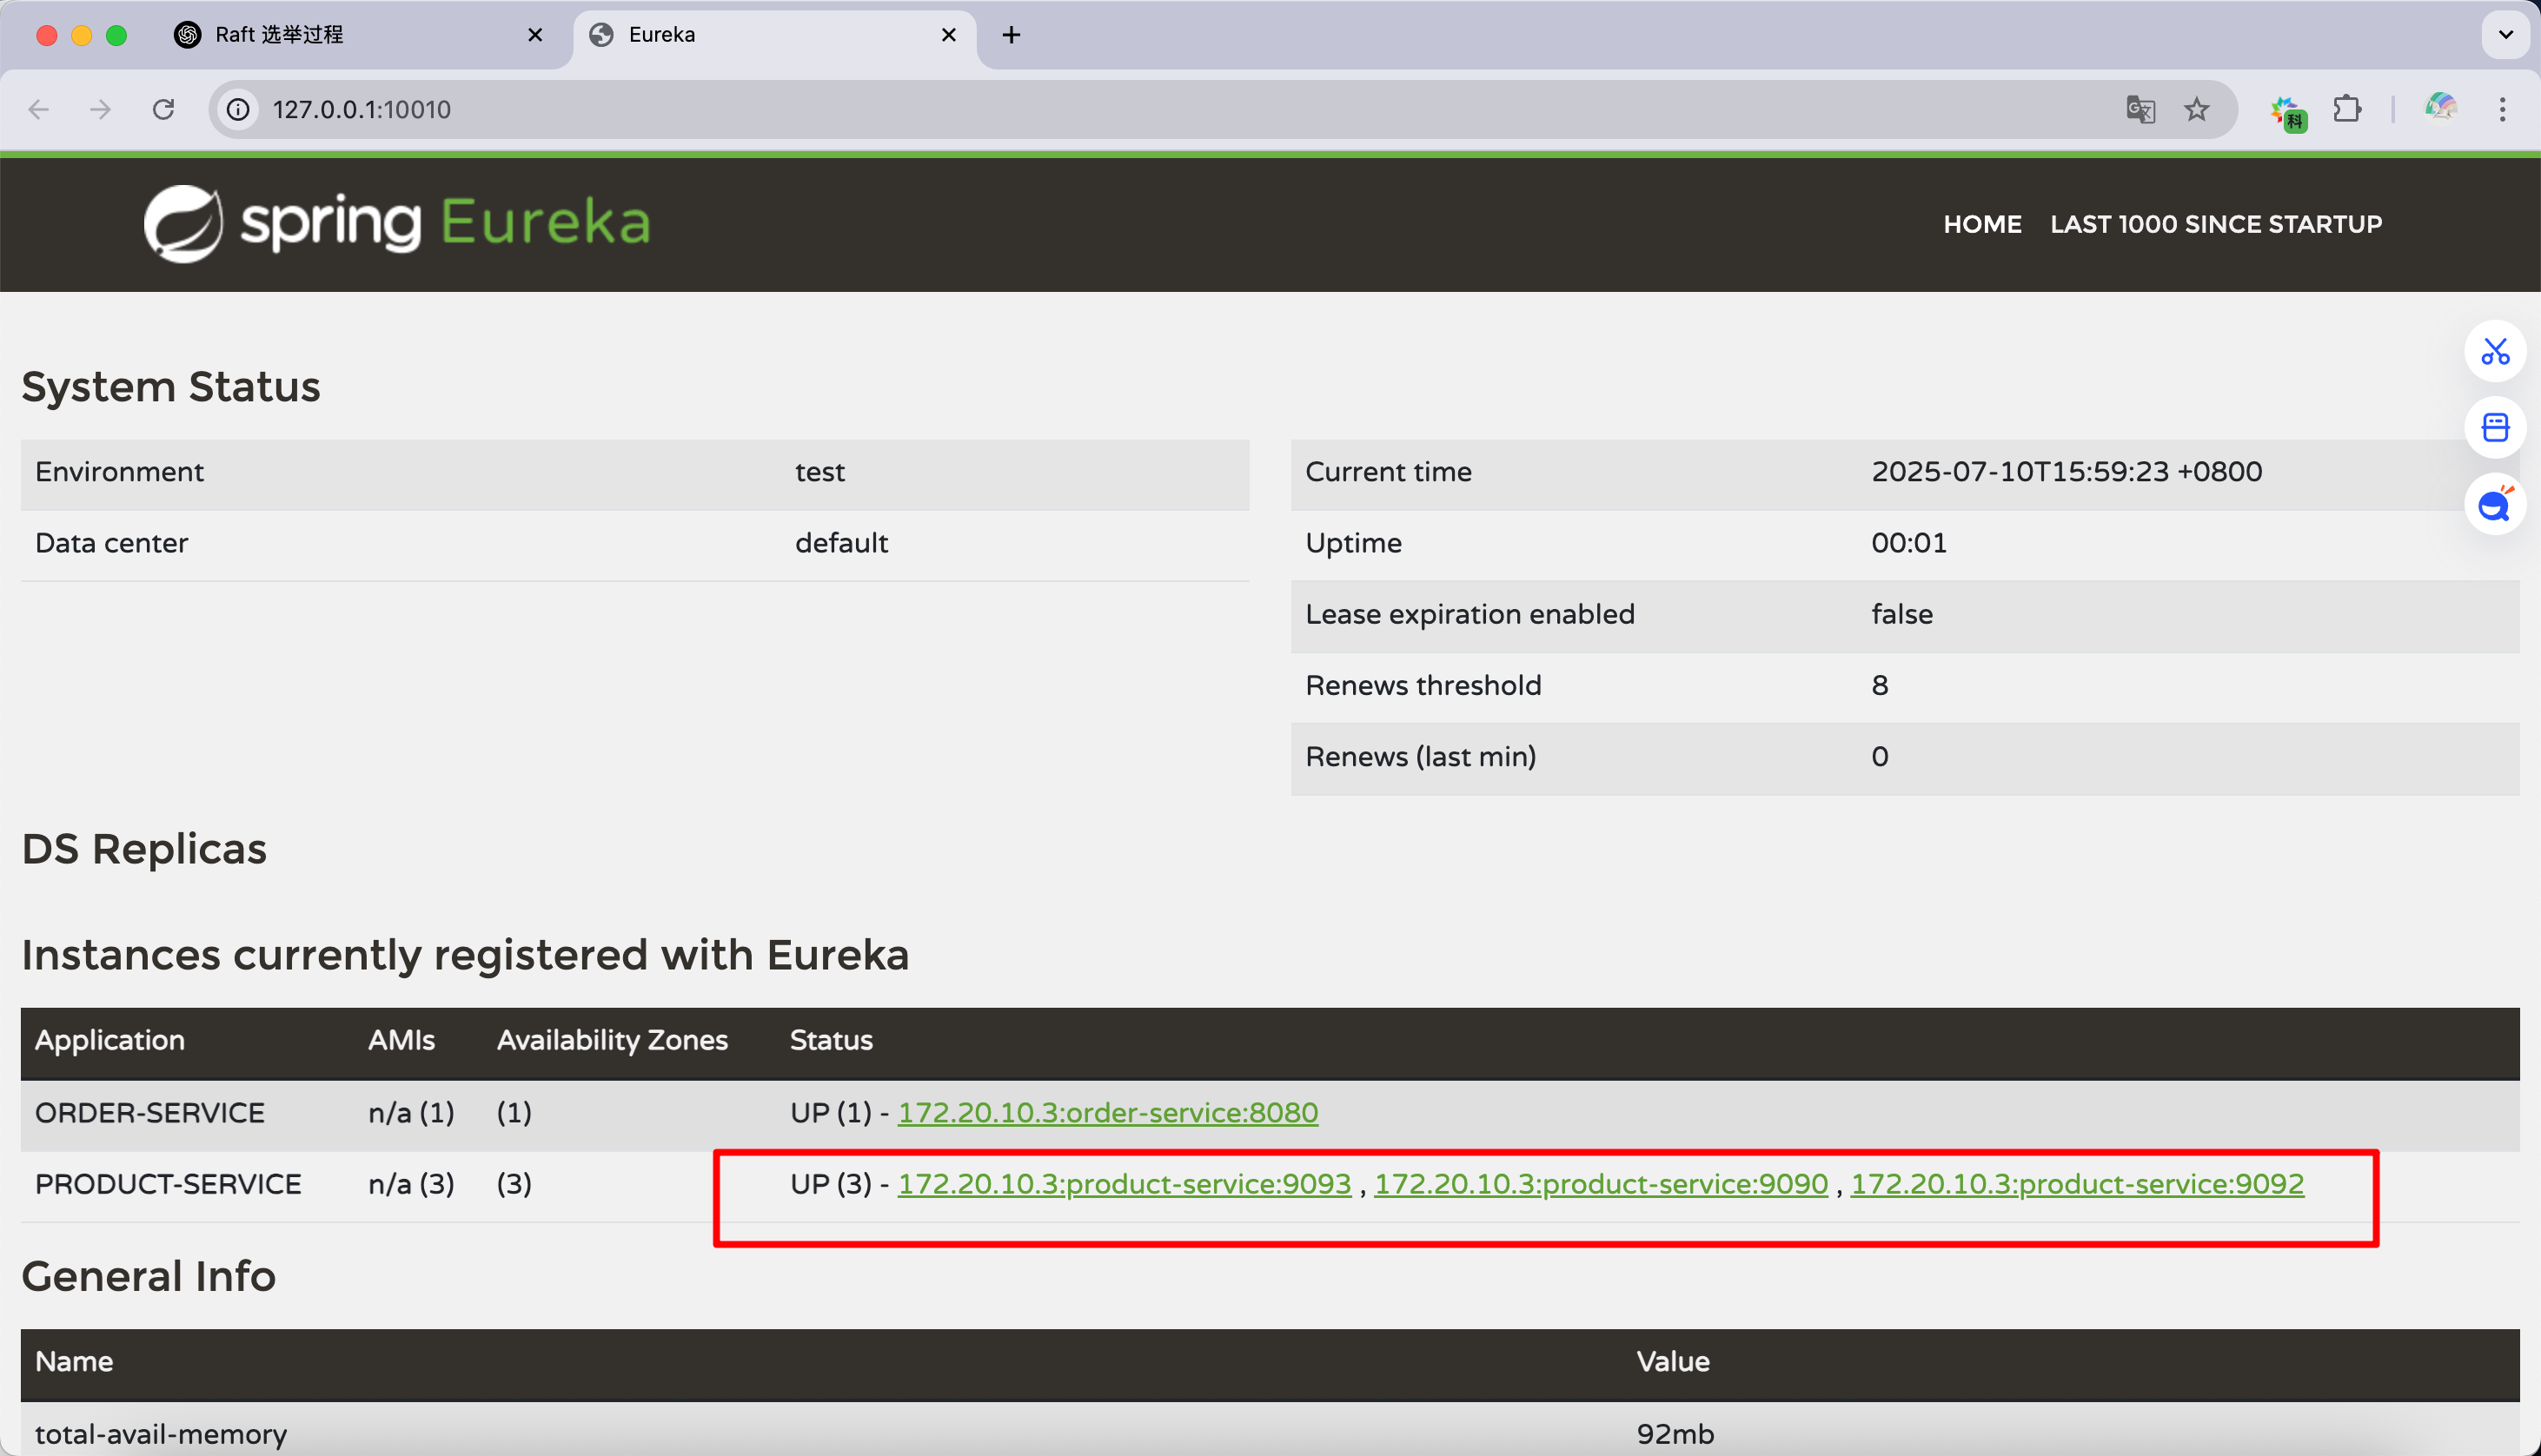Select the Current time value

2067,472
